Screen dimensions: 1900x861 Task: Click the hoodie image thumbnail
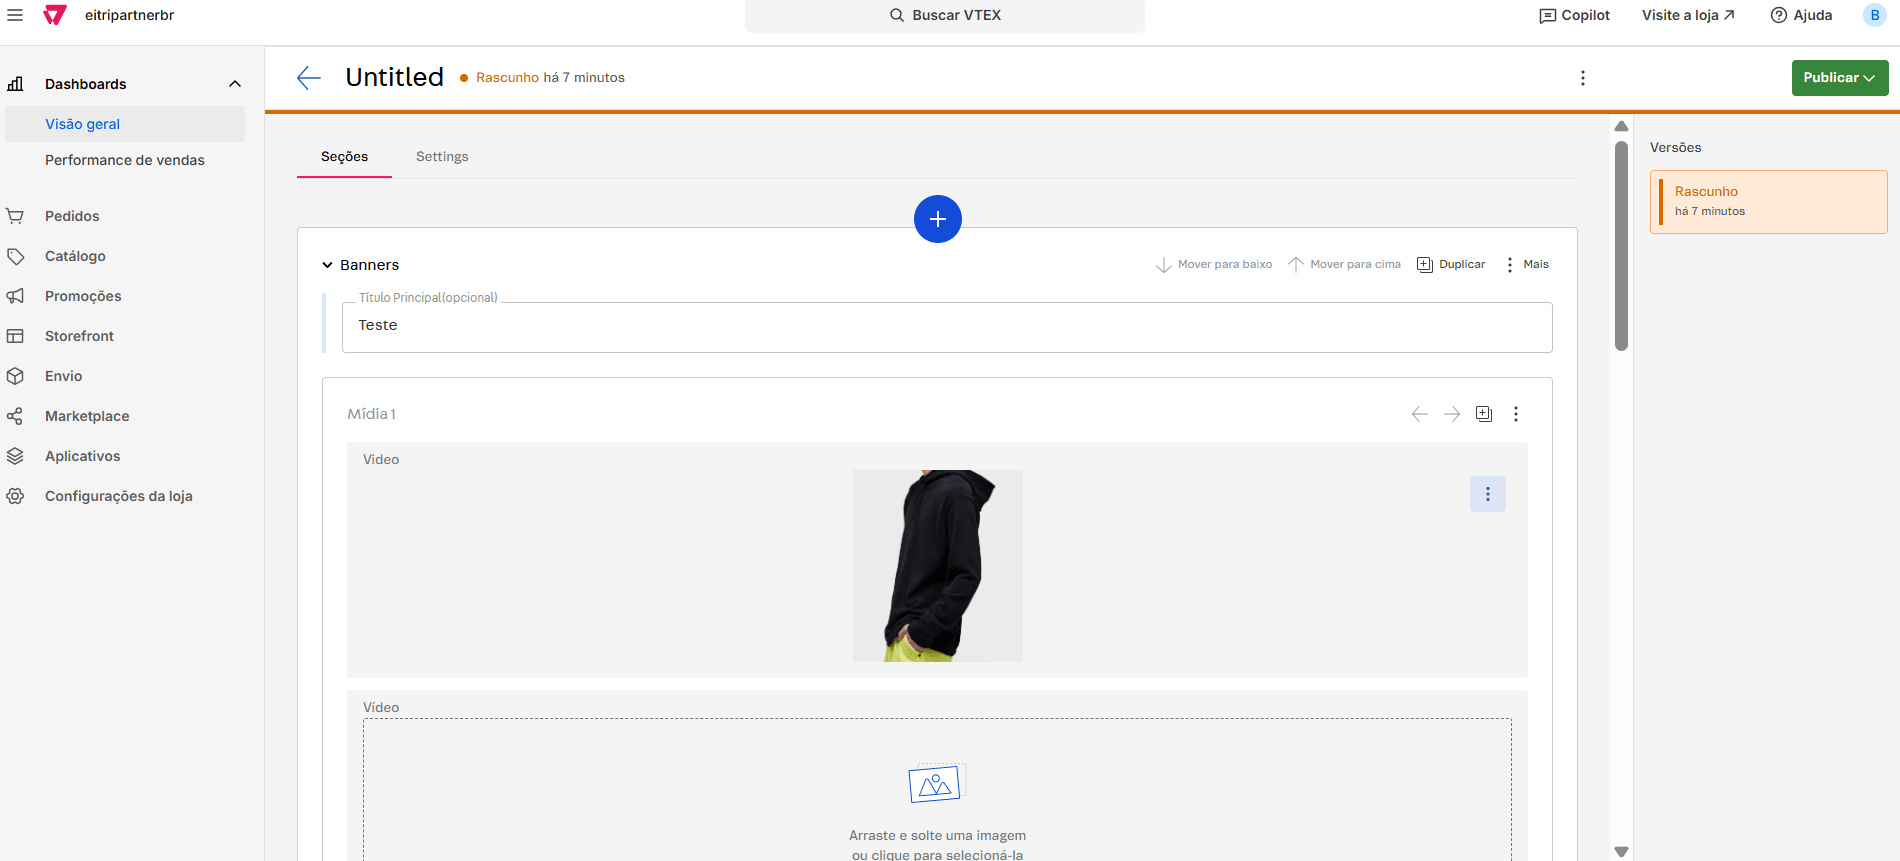(937, 565)
